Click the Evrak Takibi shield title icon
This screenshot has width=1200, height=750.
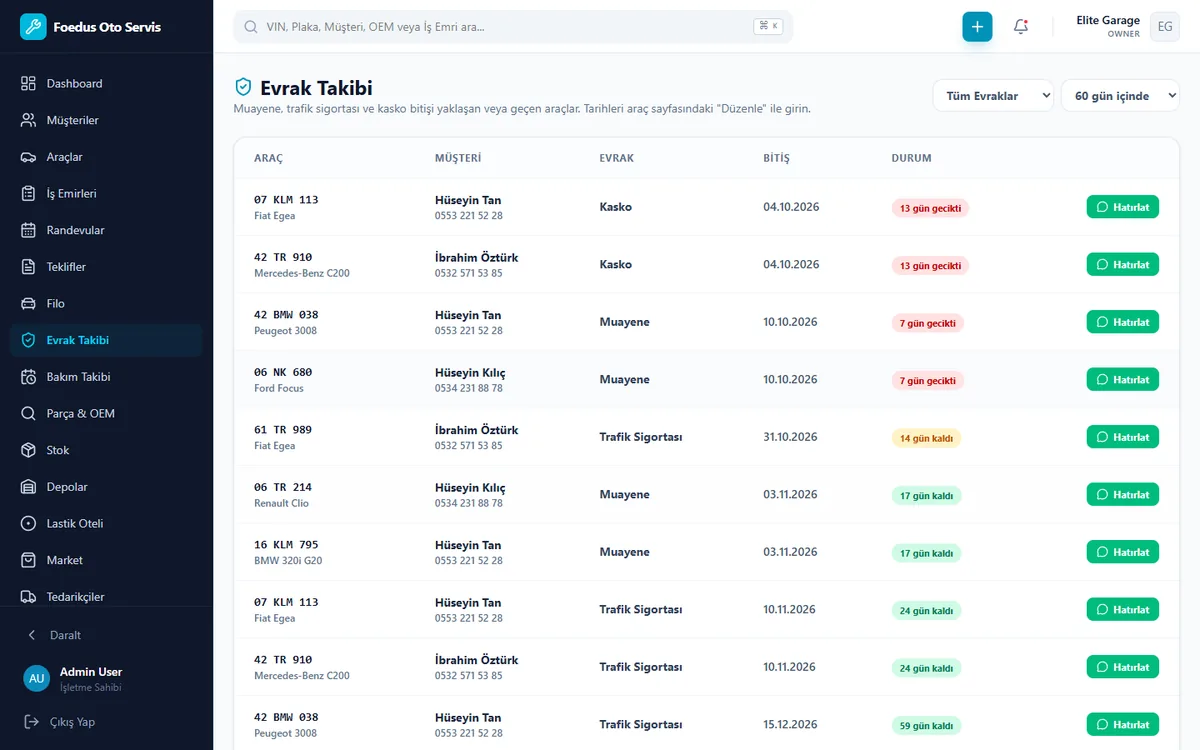click(243, 88)
